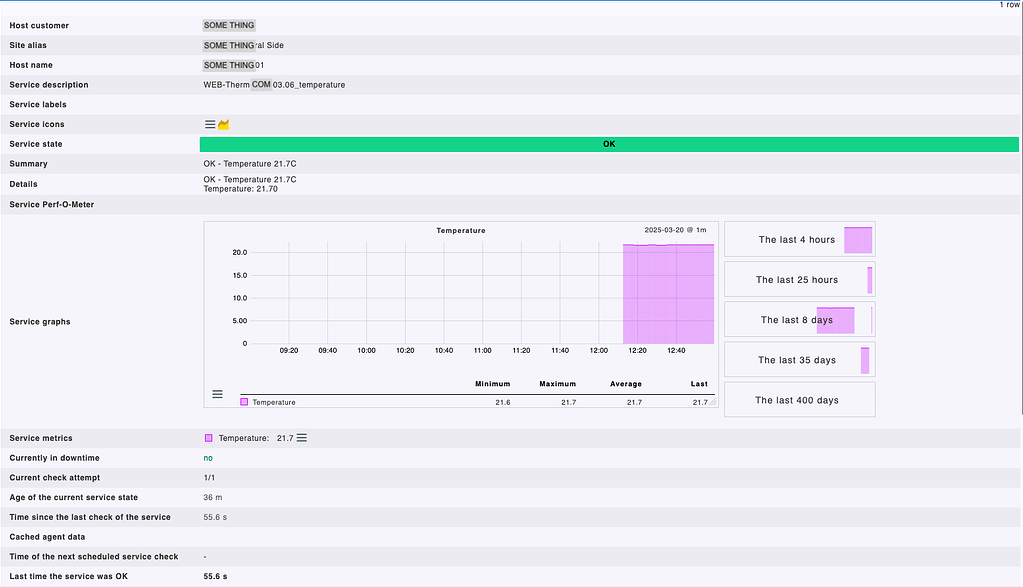Click the 'Temperature: 21.70' details line

click(x=240, y=189)
